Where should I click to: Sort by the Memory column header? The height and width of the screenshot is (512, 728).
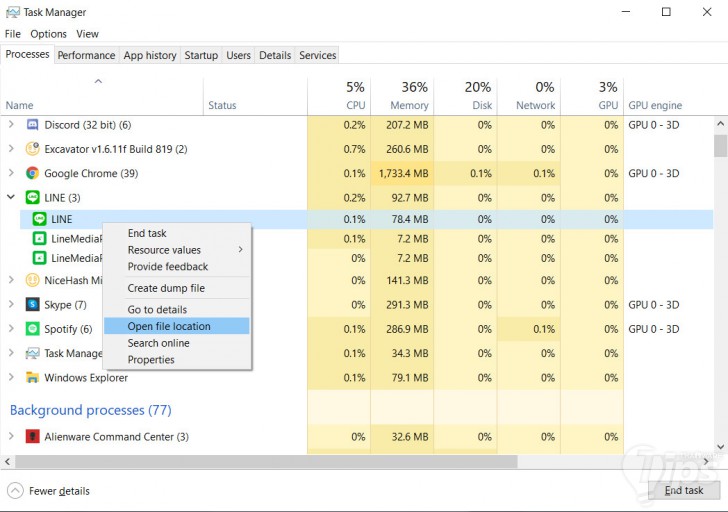pyautogui.click(x=402, y=97)
